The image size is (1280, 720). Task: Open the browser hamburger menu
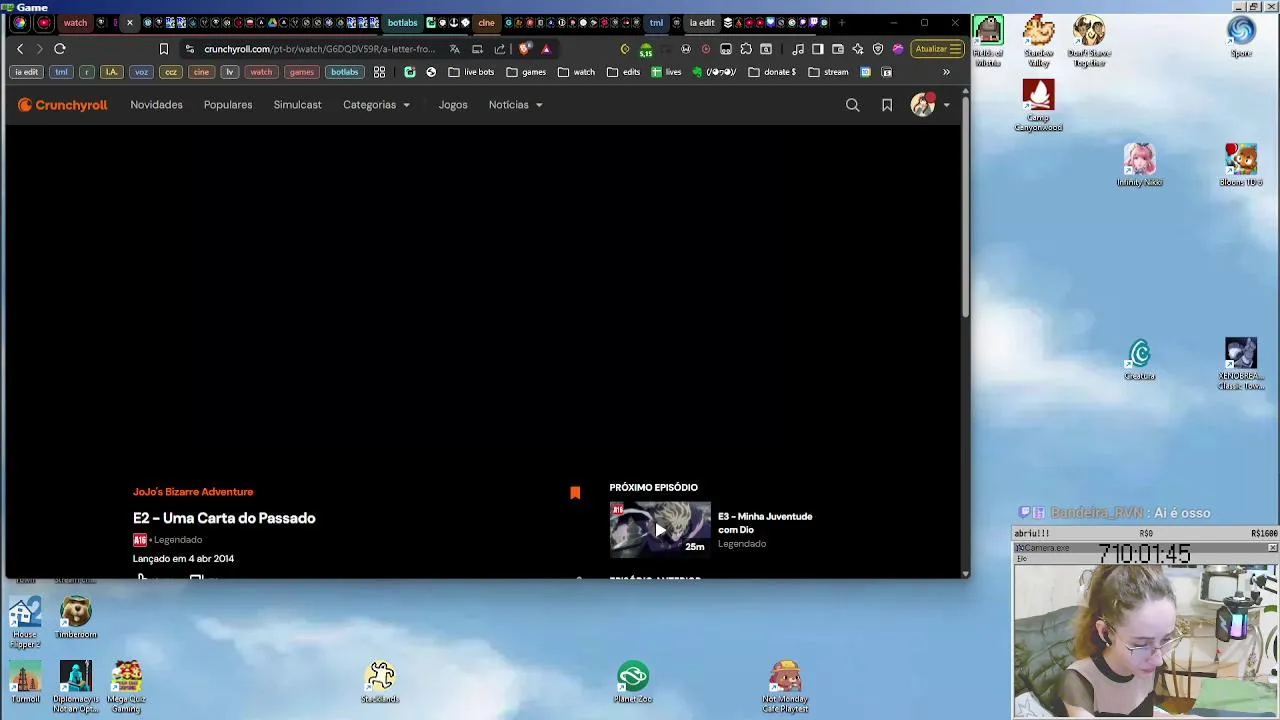click(956, 49)
